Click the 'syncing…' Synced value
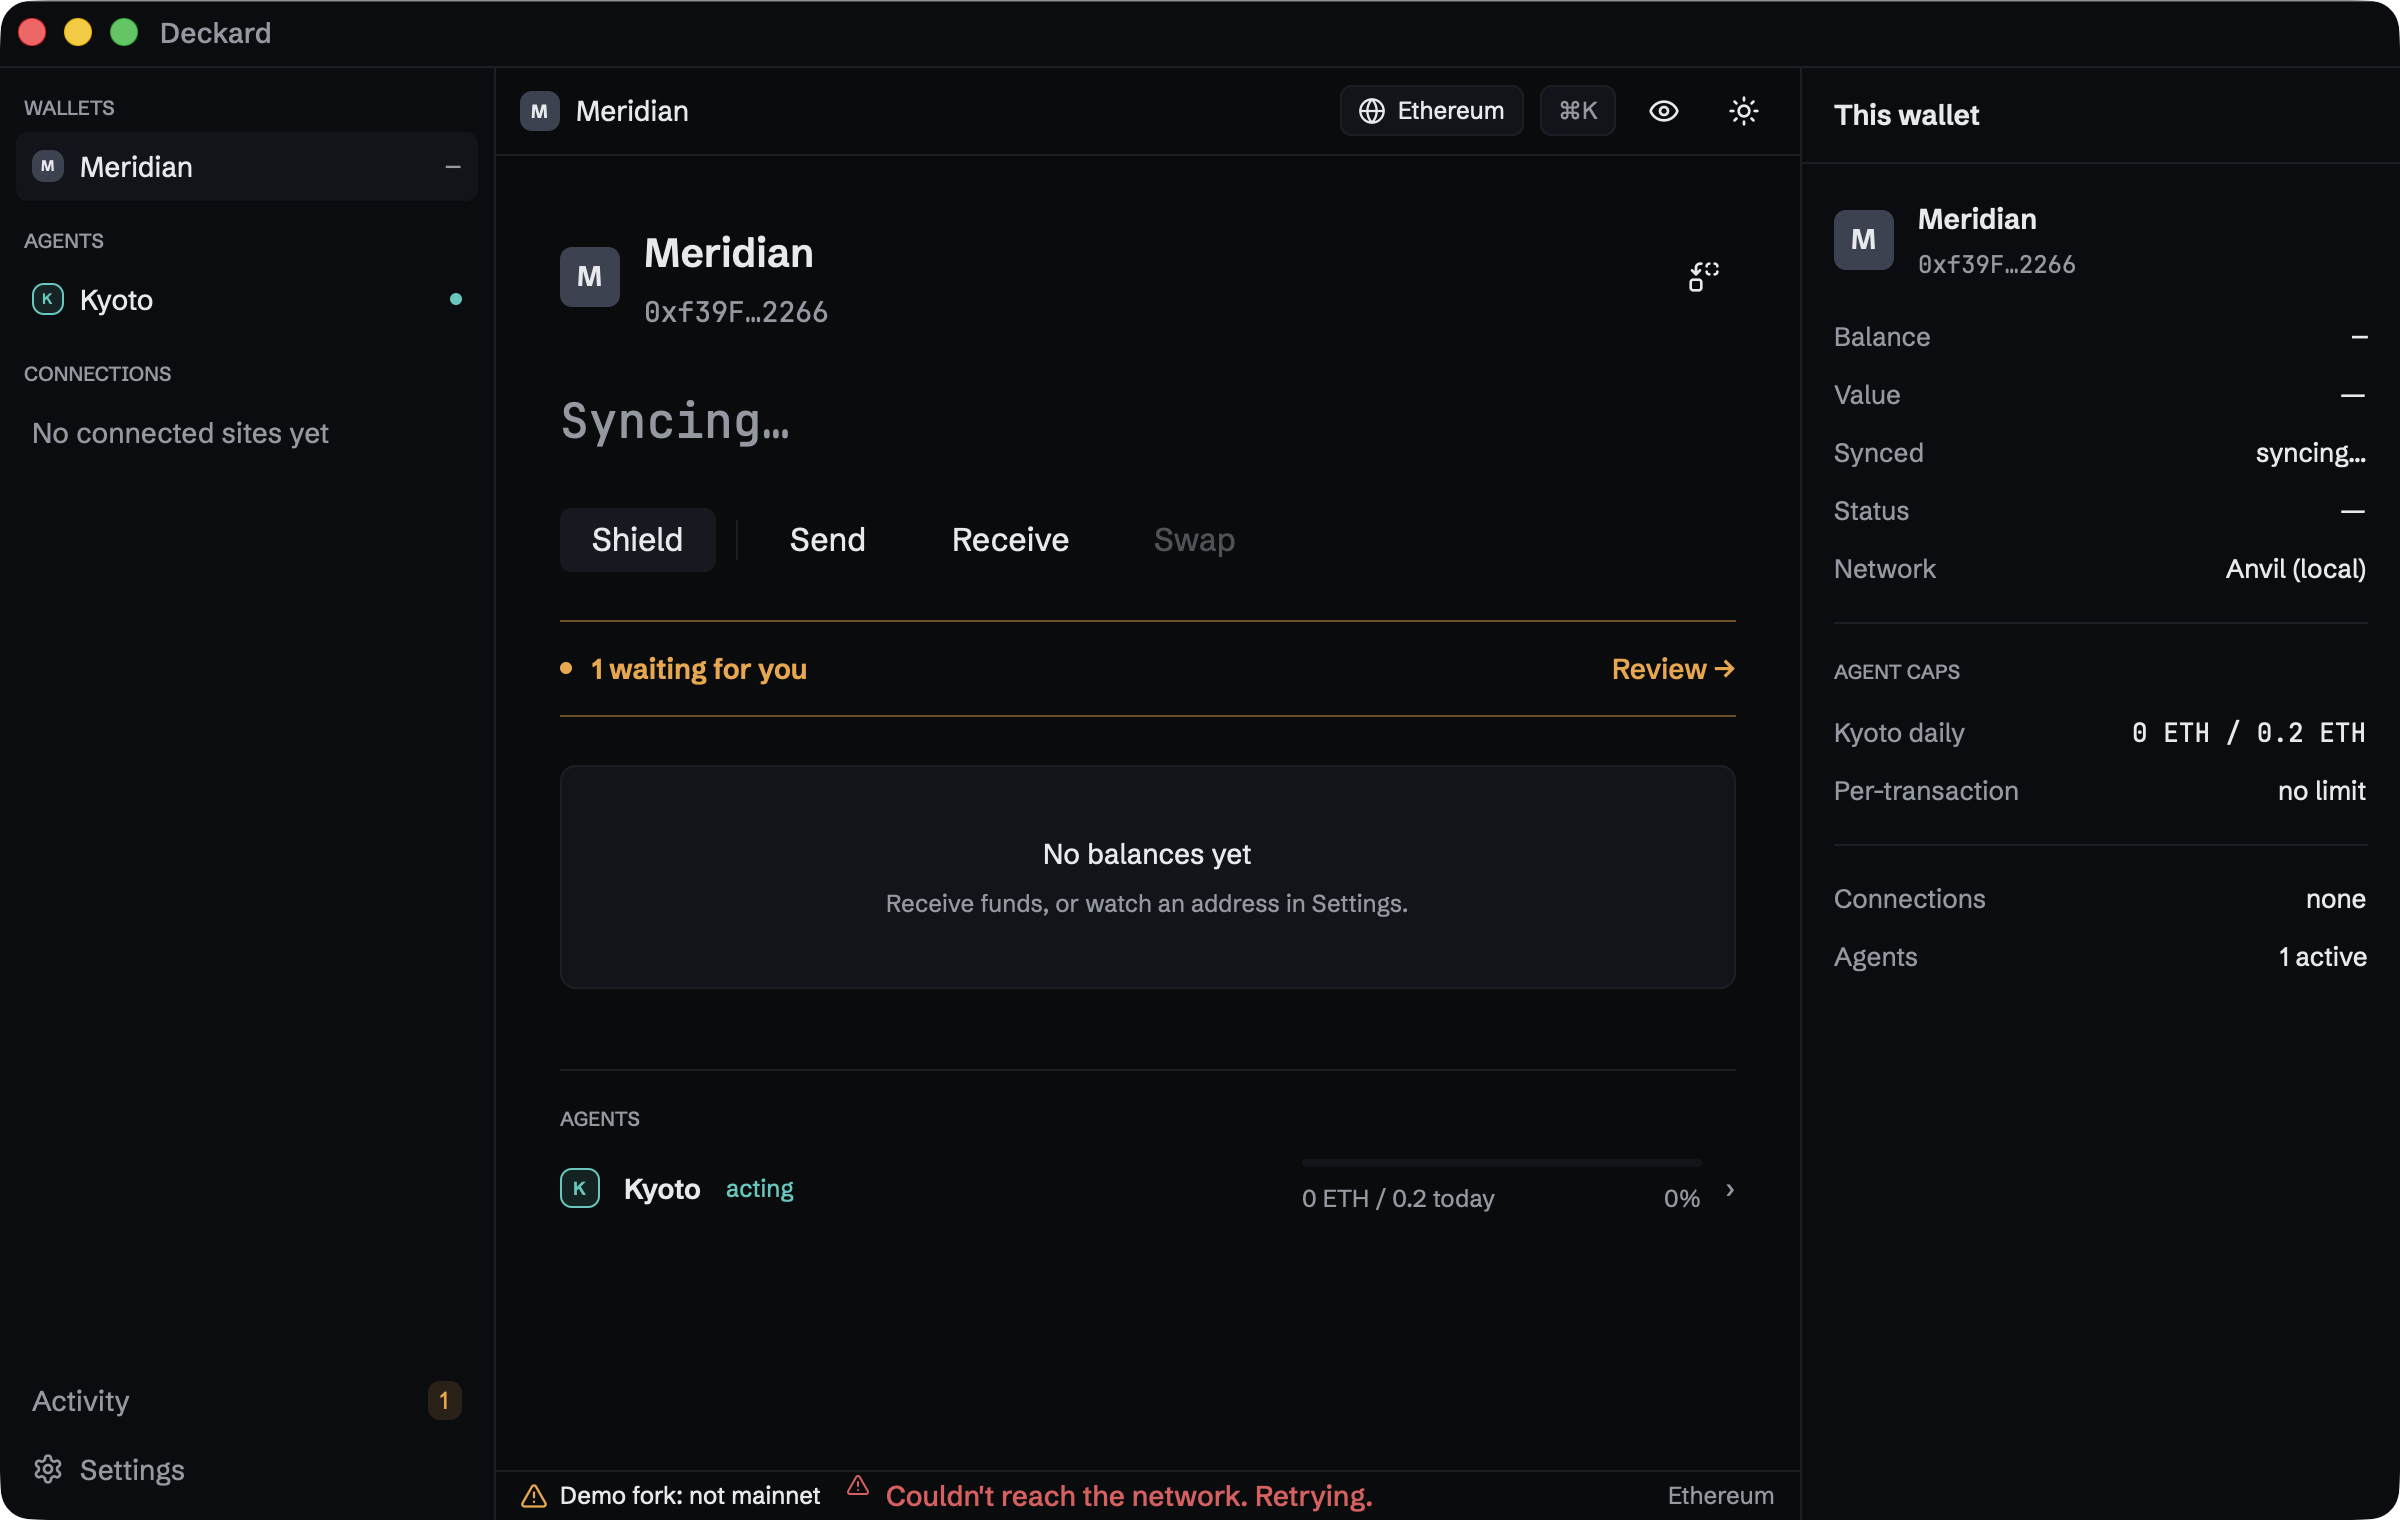2400x1520 pixels. click(2310, 453)
